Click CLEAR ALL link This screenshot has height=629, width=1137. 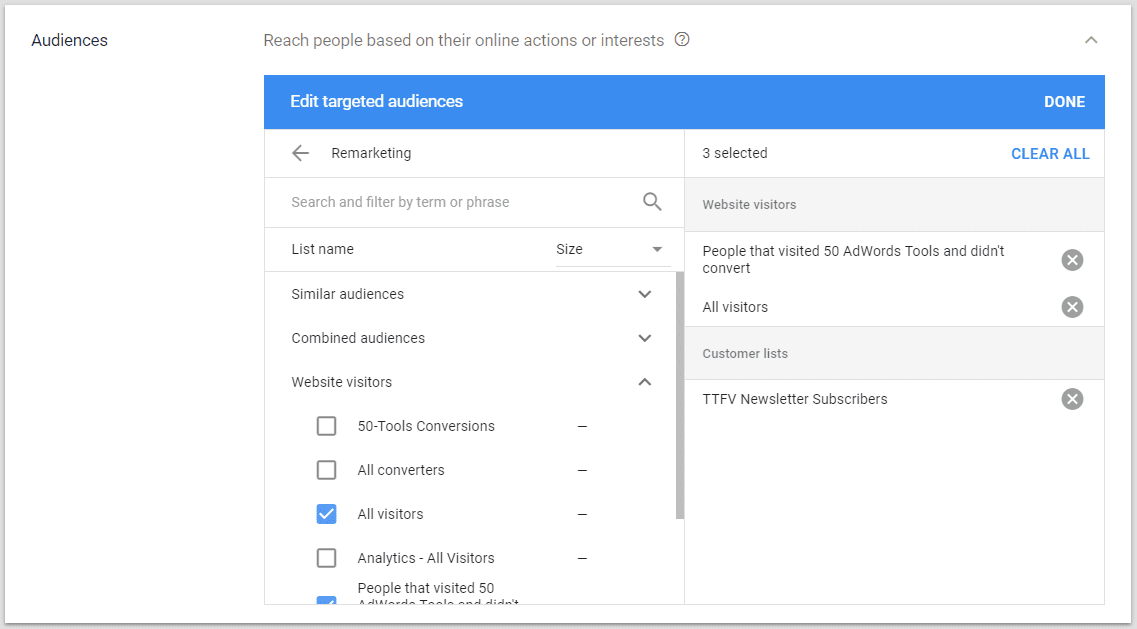pos(1050,154)
